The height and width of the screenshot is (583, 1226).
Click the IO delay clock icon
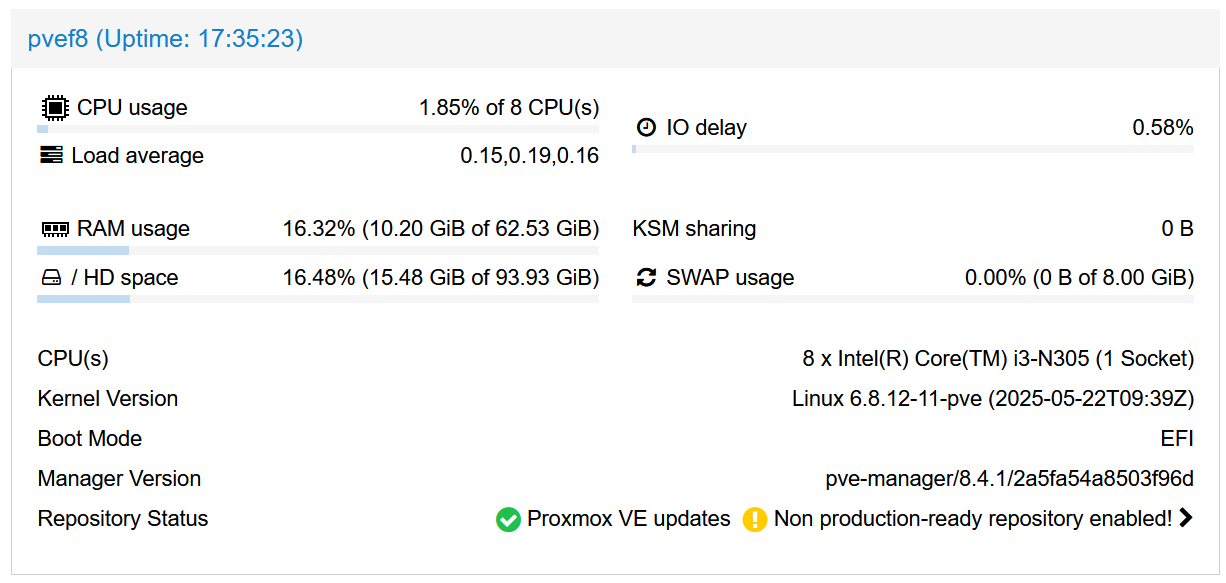pos(647,128)
